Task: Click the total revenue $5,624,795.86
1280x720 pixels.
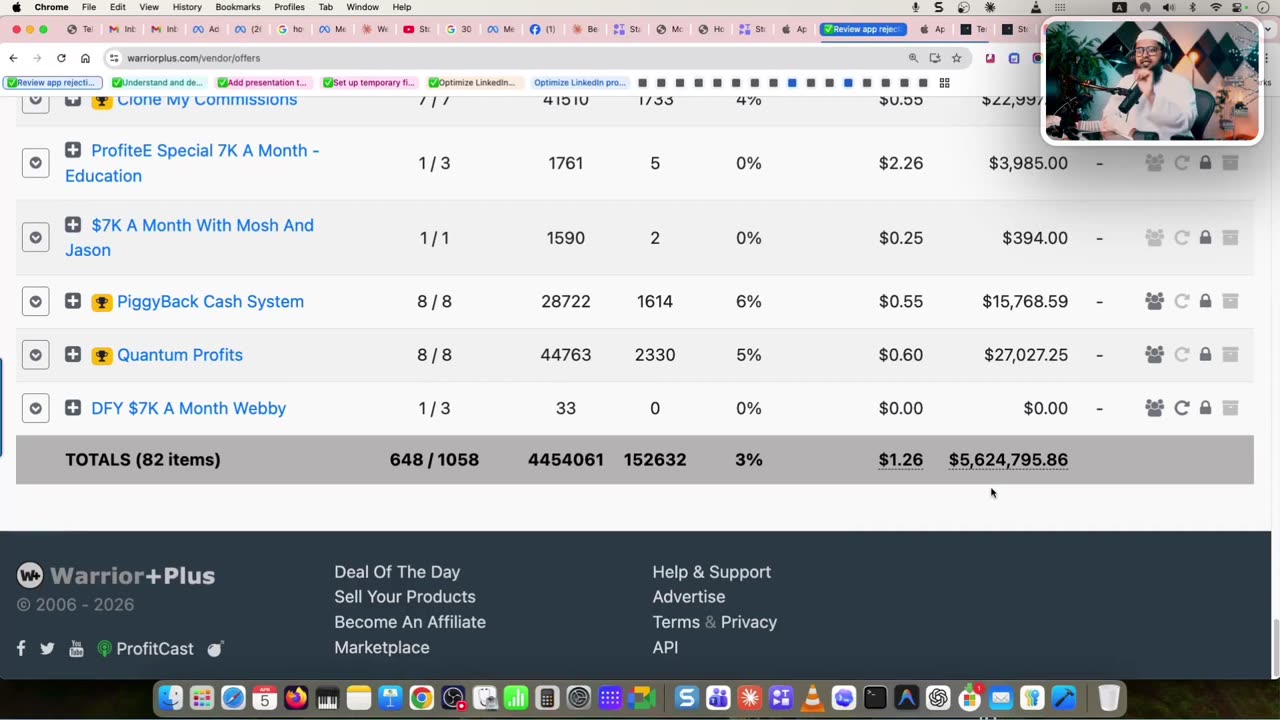Action: tap(1008, 460)
